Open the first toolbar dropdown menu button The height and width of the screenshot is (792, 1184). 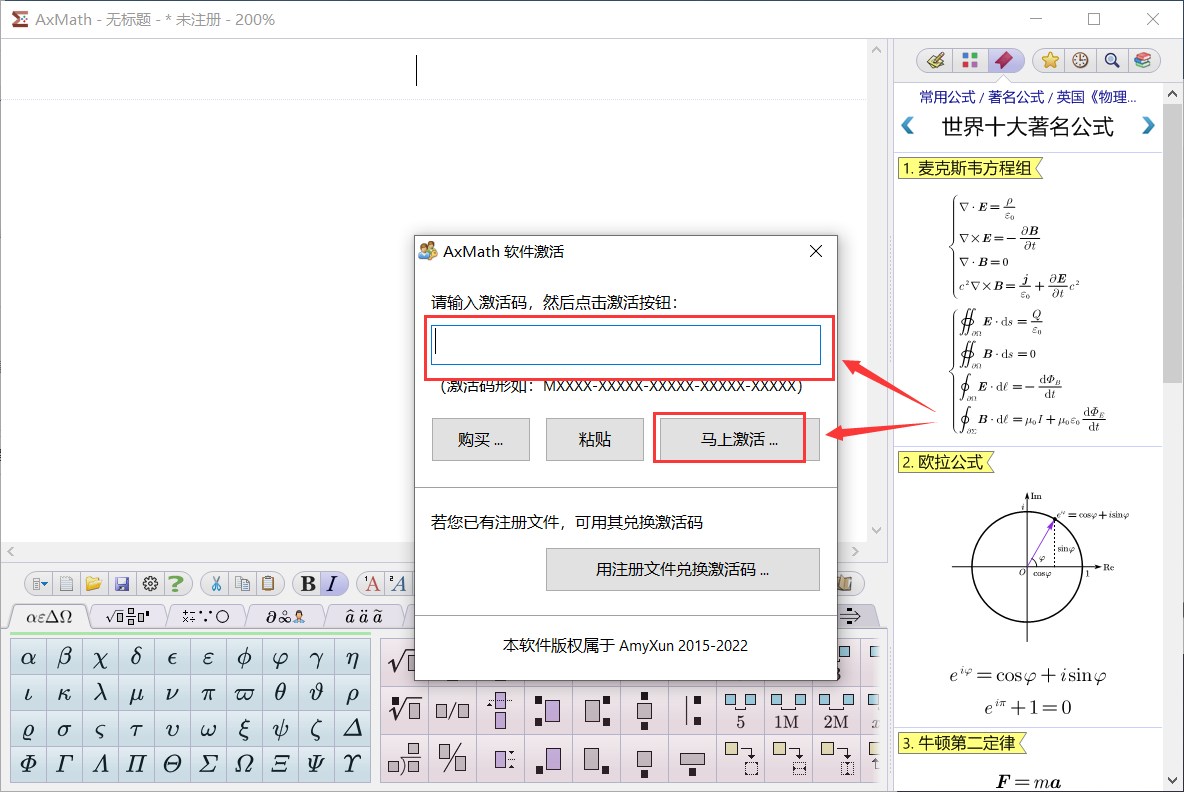pyautogui.click(x=39, y=584)
